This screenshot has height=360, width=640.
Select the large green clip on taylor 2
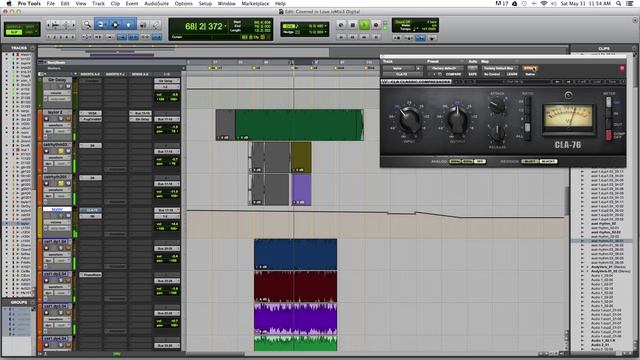[299, 124]
